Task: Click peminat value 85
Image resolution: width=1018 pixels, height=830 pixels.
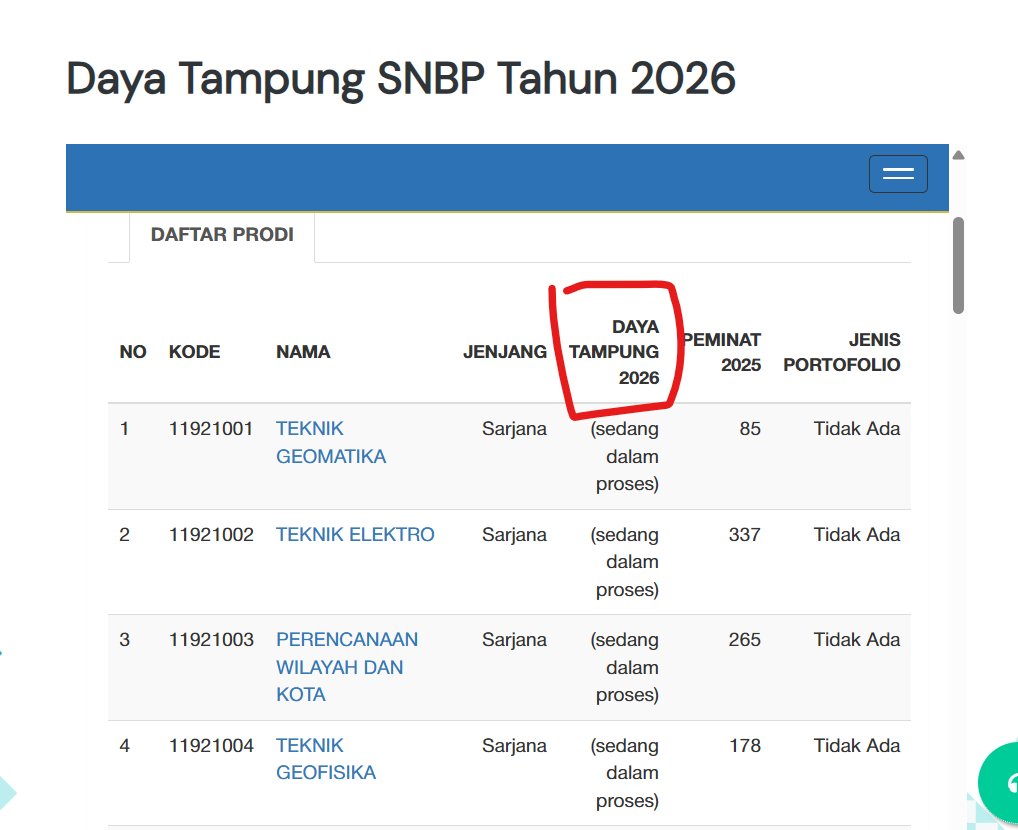Action: coord(750,429)
